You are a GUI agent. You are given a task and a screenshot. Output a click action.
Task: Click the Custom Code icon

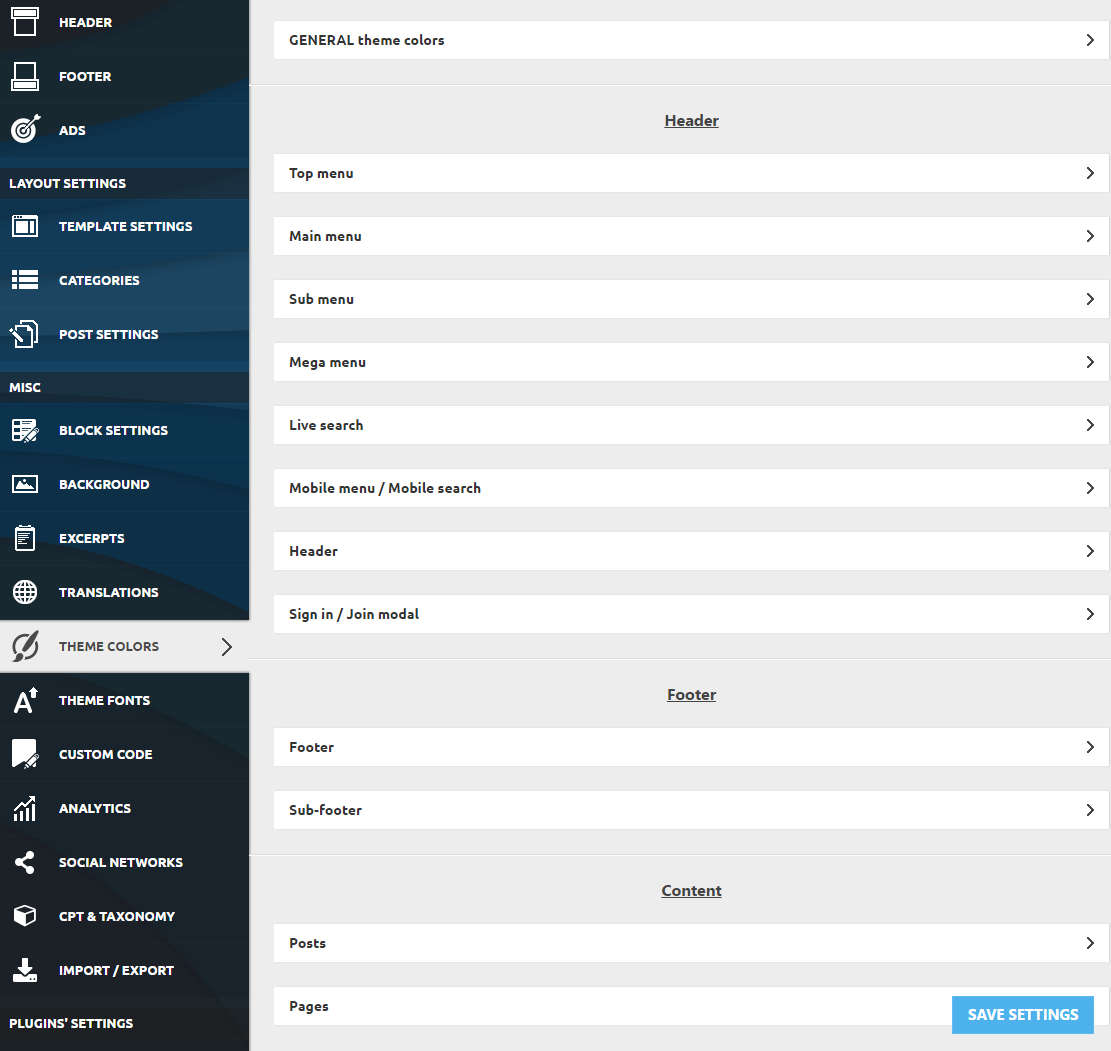26,754
